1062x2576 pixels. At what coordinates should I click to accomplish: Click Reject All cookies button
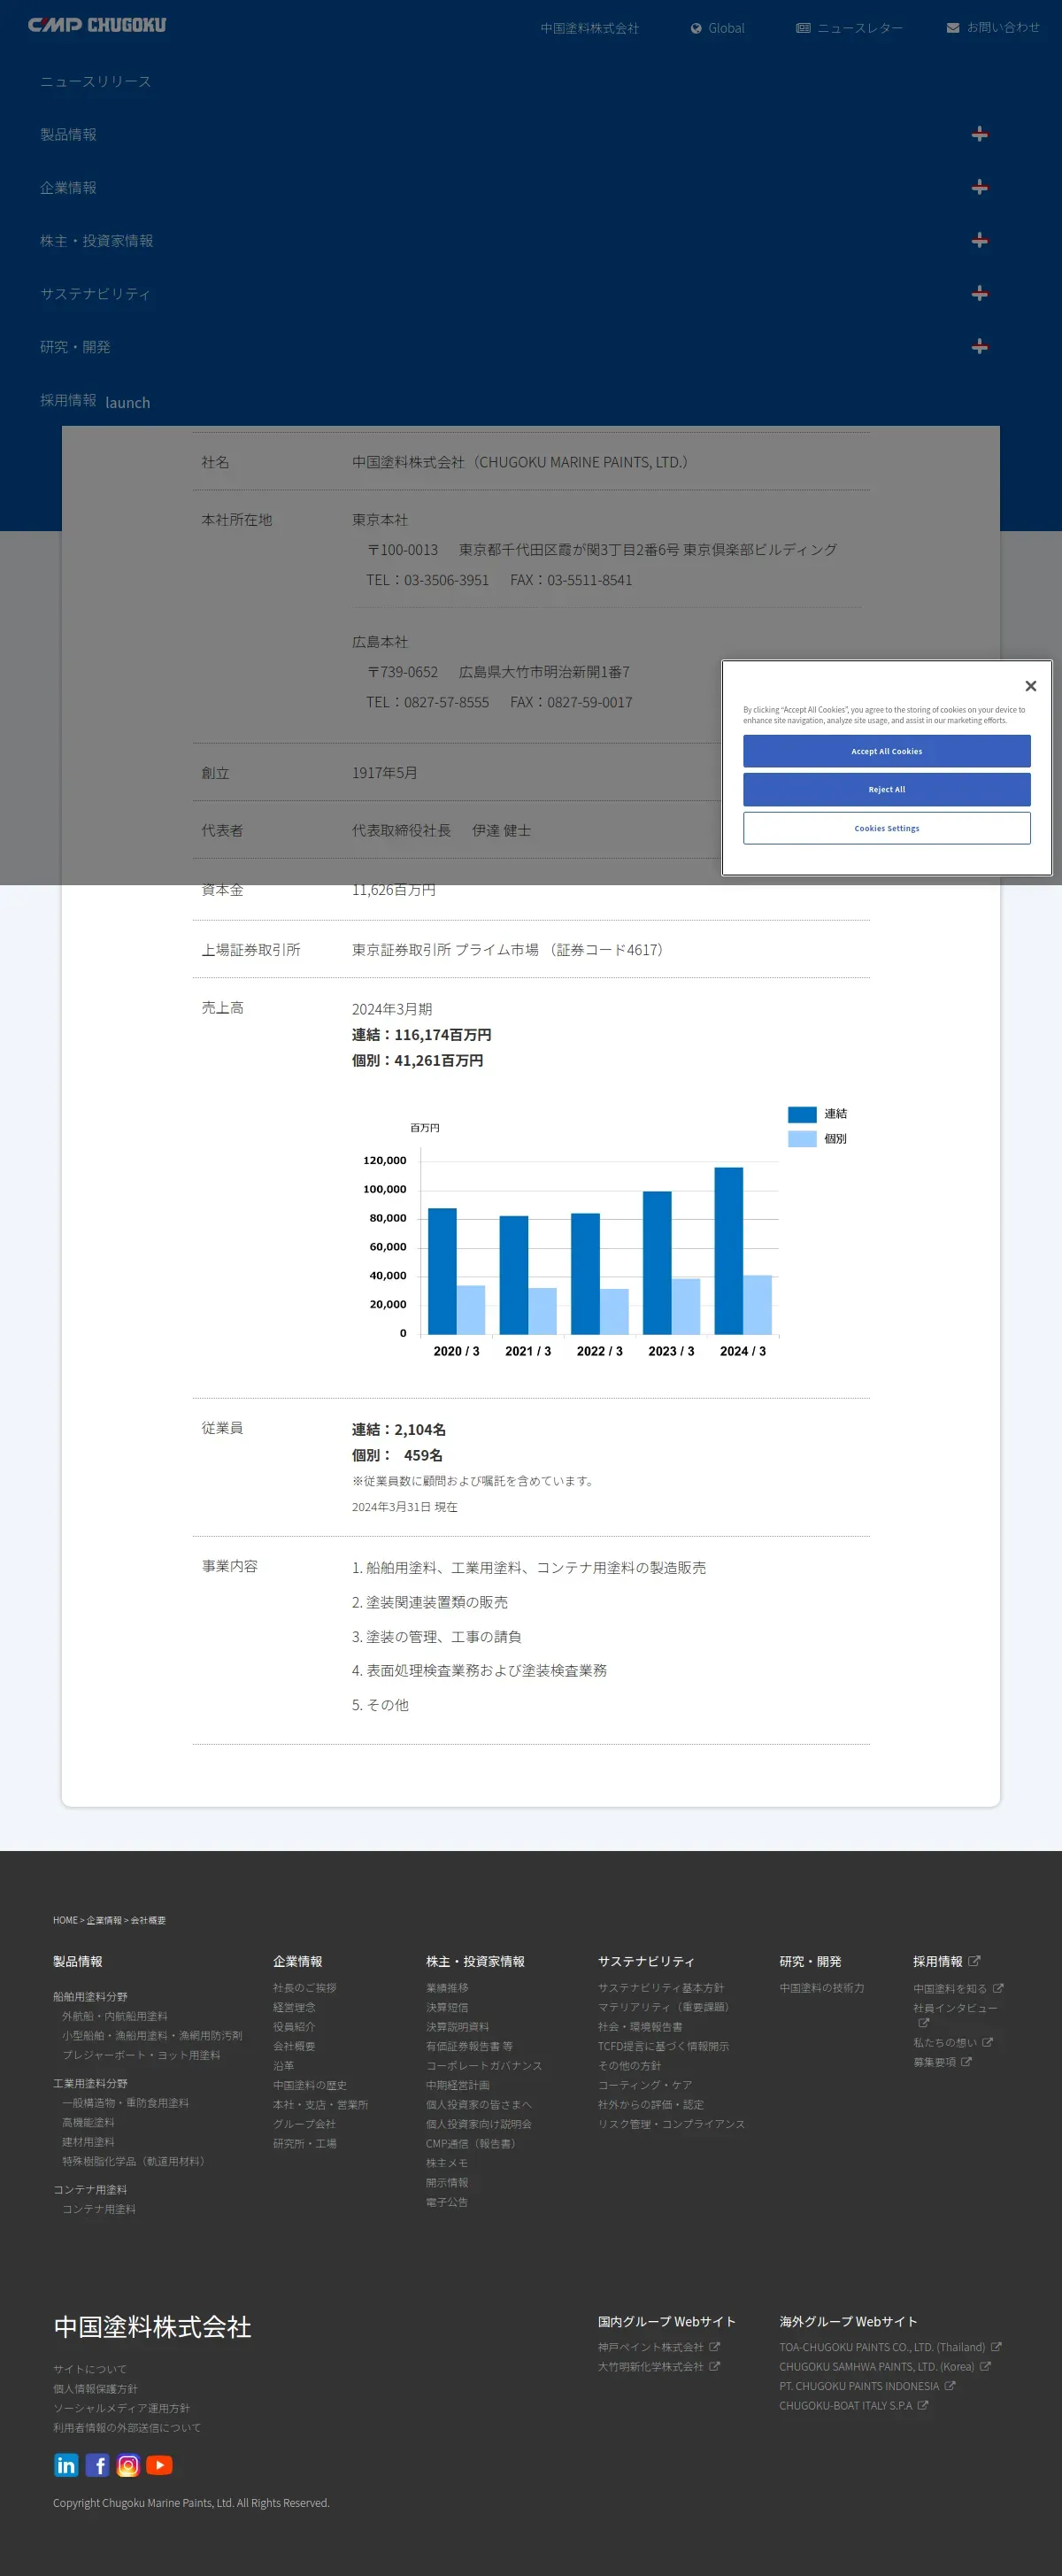886,789
